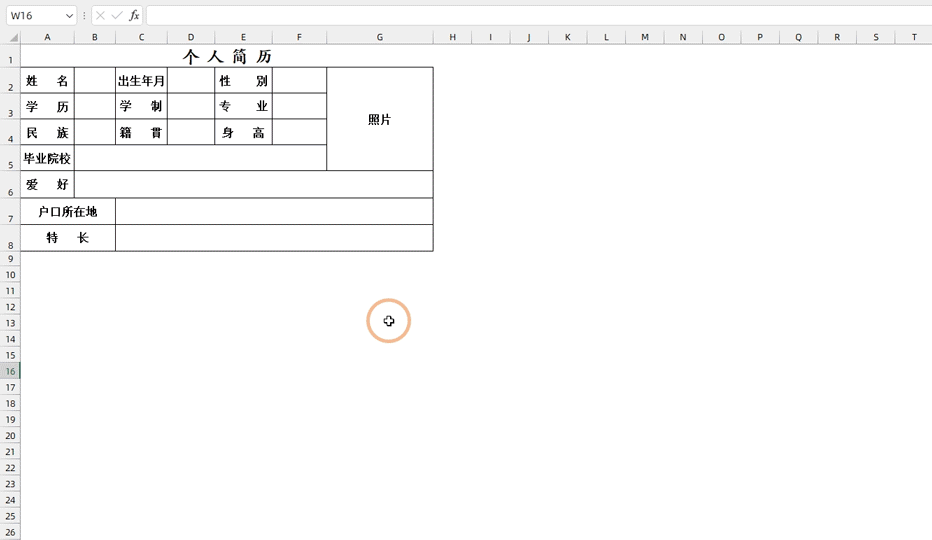Viewport: 932px width, 540px height.
Task: Select the 姓名 label cell
Action: tap(47, 81)
